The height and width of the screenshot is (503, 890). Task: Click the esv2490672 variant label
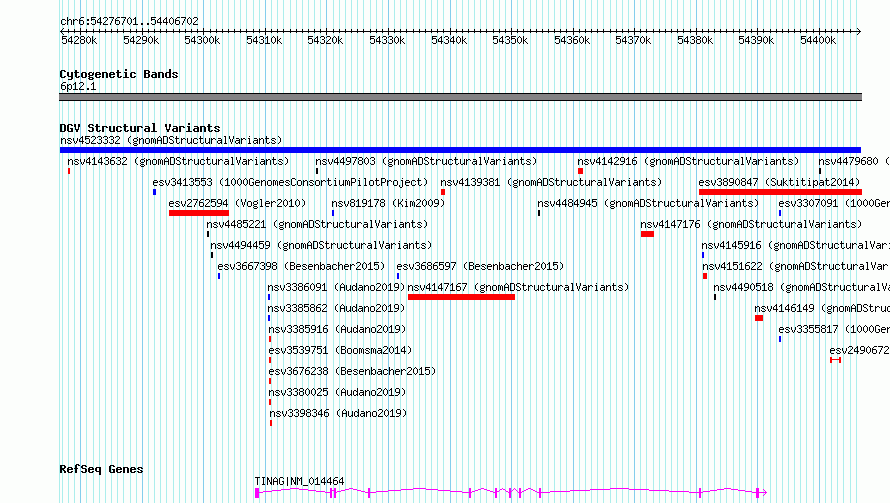(x=859, y=350)
